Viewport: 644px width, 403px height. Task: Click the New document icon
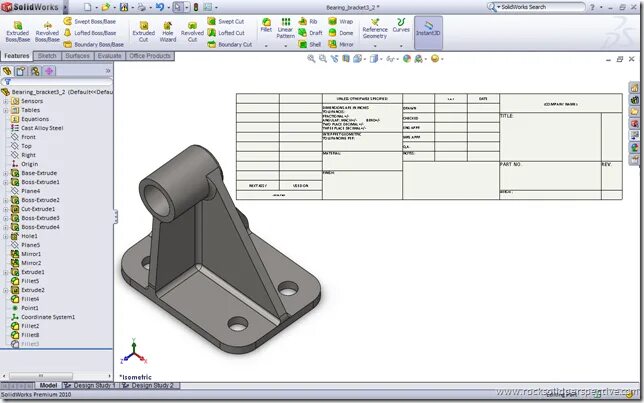87,7
